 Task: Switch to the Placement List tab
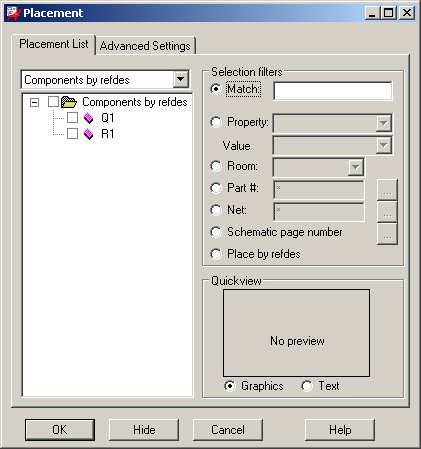(54, 44)
